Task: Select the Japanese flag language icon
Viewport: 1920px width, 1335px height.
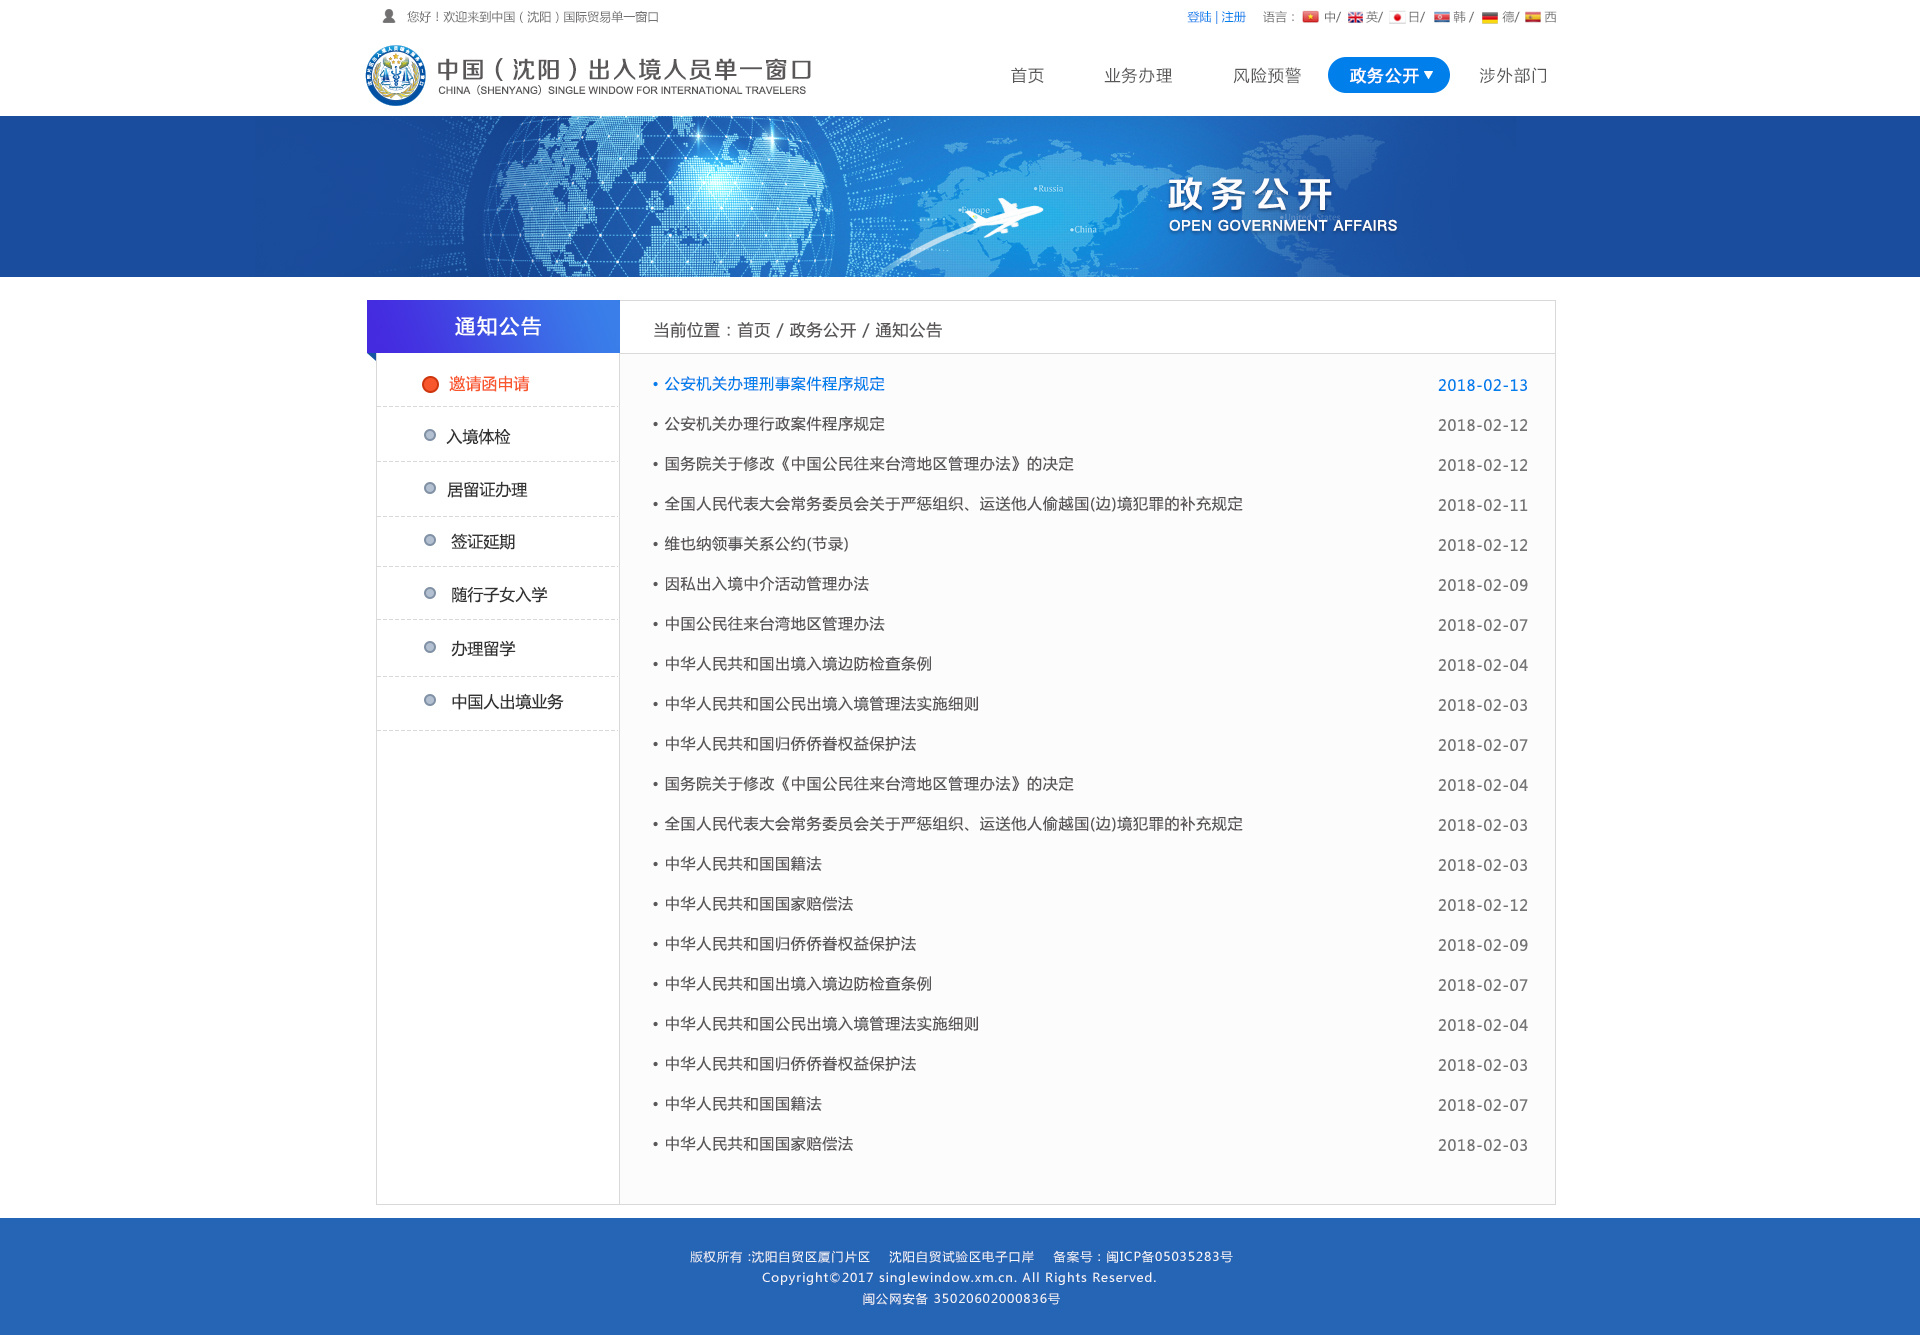Action: pyautogui.click(x=1398, y=17)
